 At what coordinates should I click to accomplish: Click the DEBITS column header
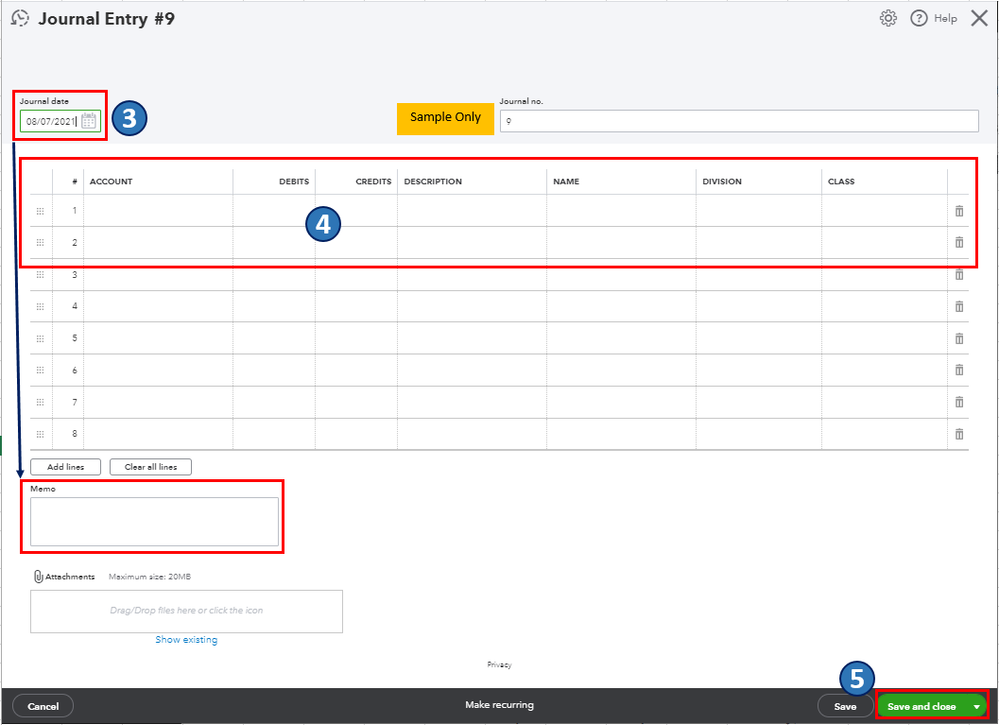294,182
